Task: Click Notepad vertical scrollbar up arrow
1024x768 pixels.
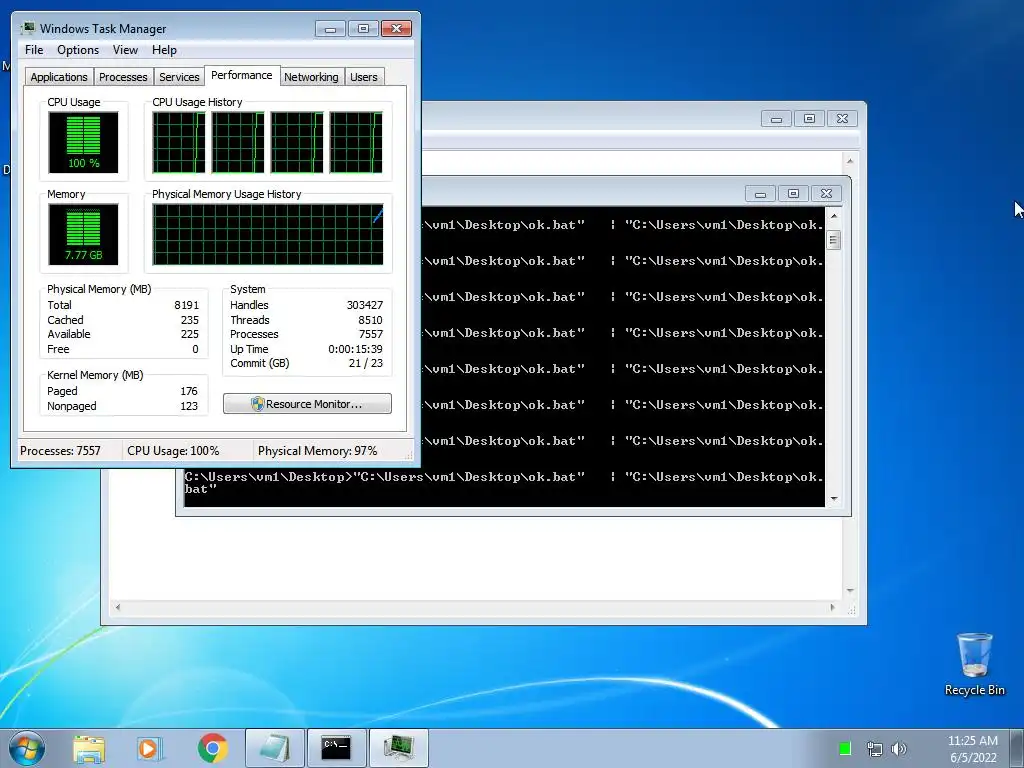Action: click(850, 161)
